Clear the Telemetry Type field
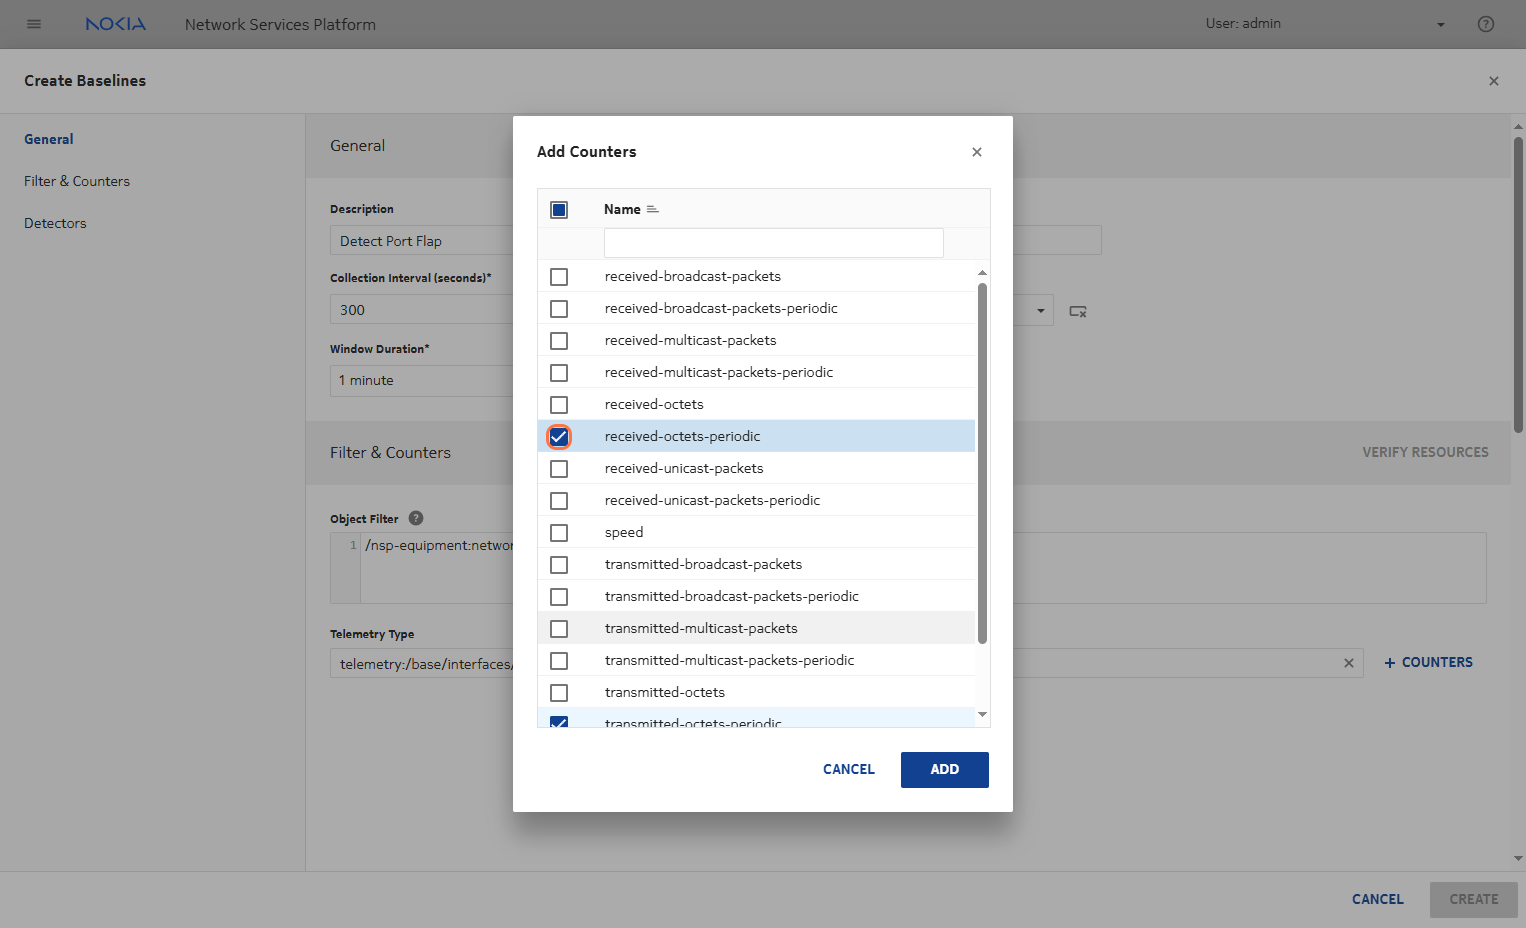This screenshot has height=928, width=1526. (1349, 663)
